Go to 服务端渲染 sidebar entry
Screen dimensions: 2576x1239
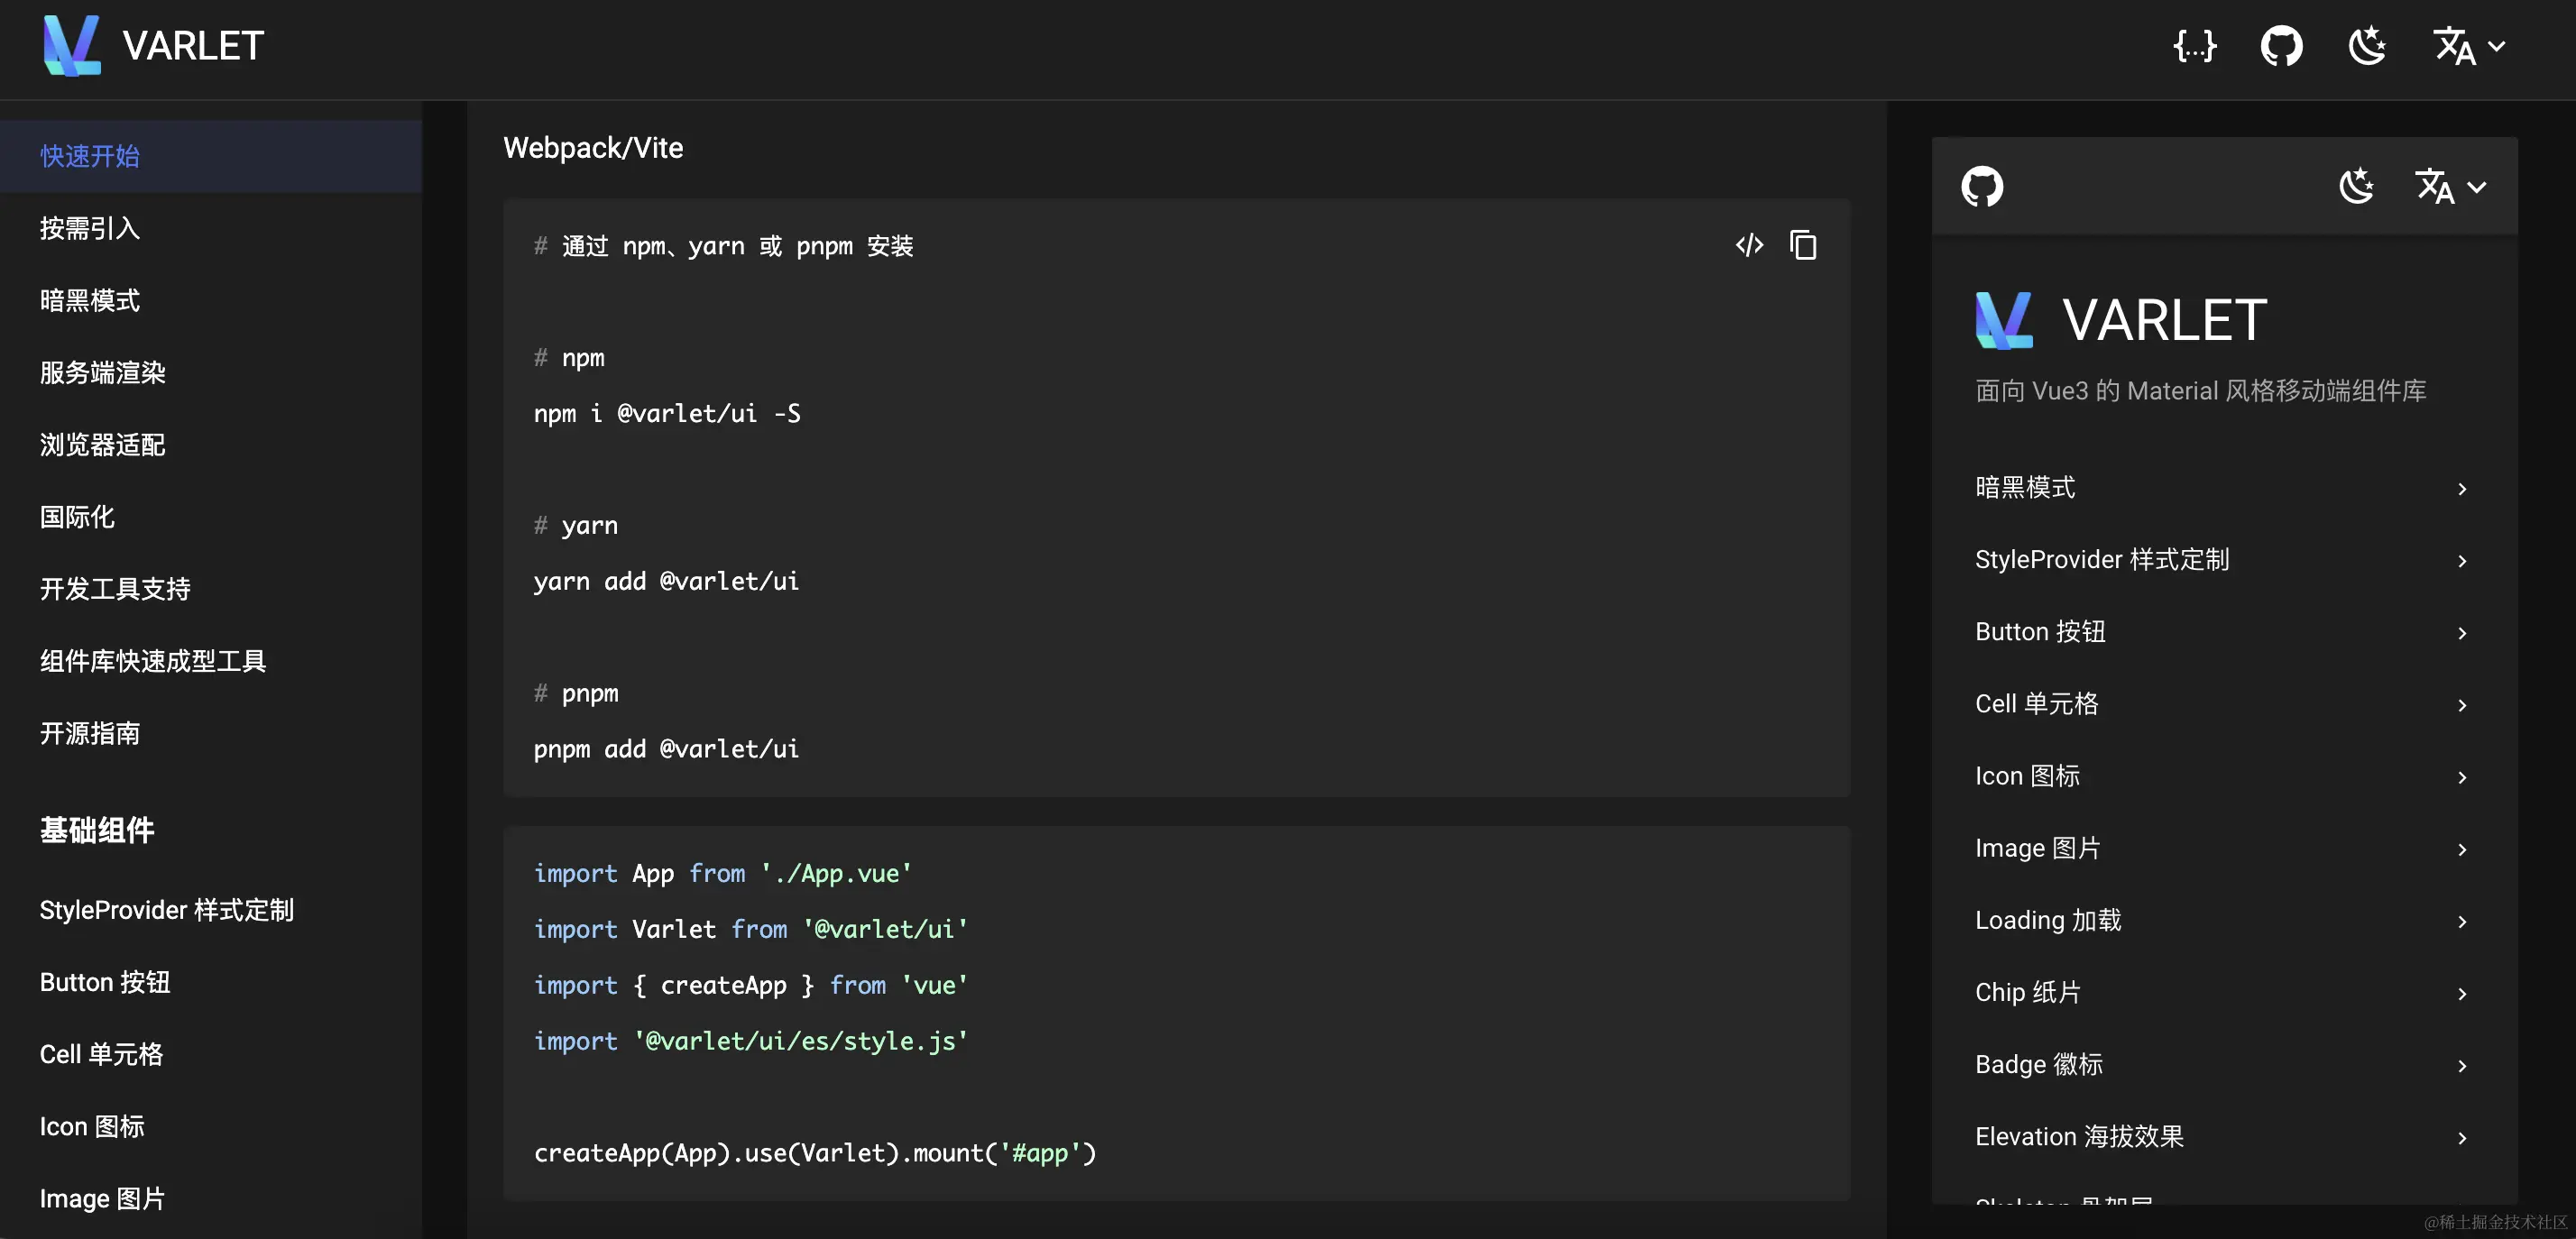pos(103,373)
